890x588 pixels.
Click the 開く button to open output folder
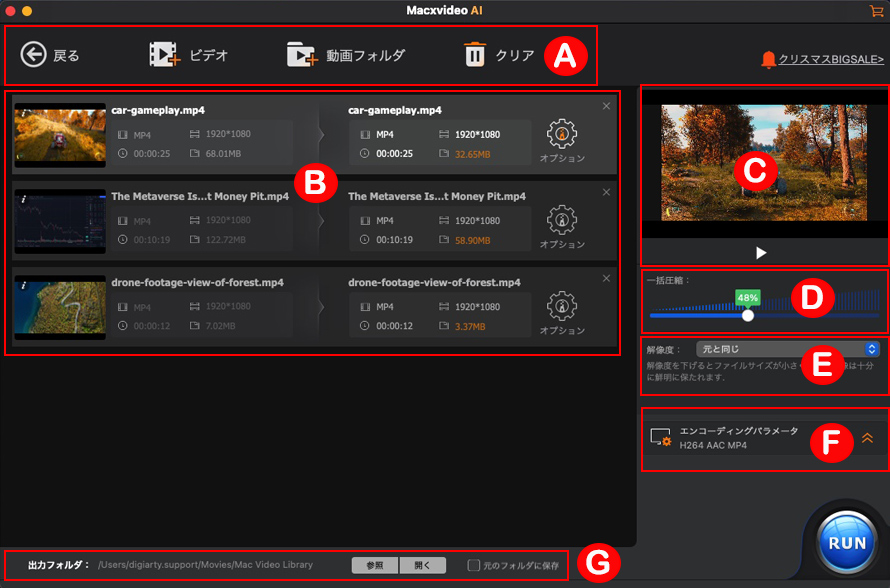pyautogui.click(x=423, y=564)
